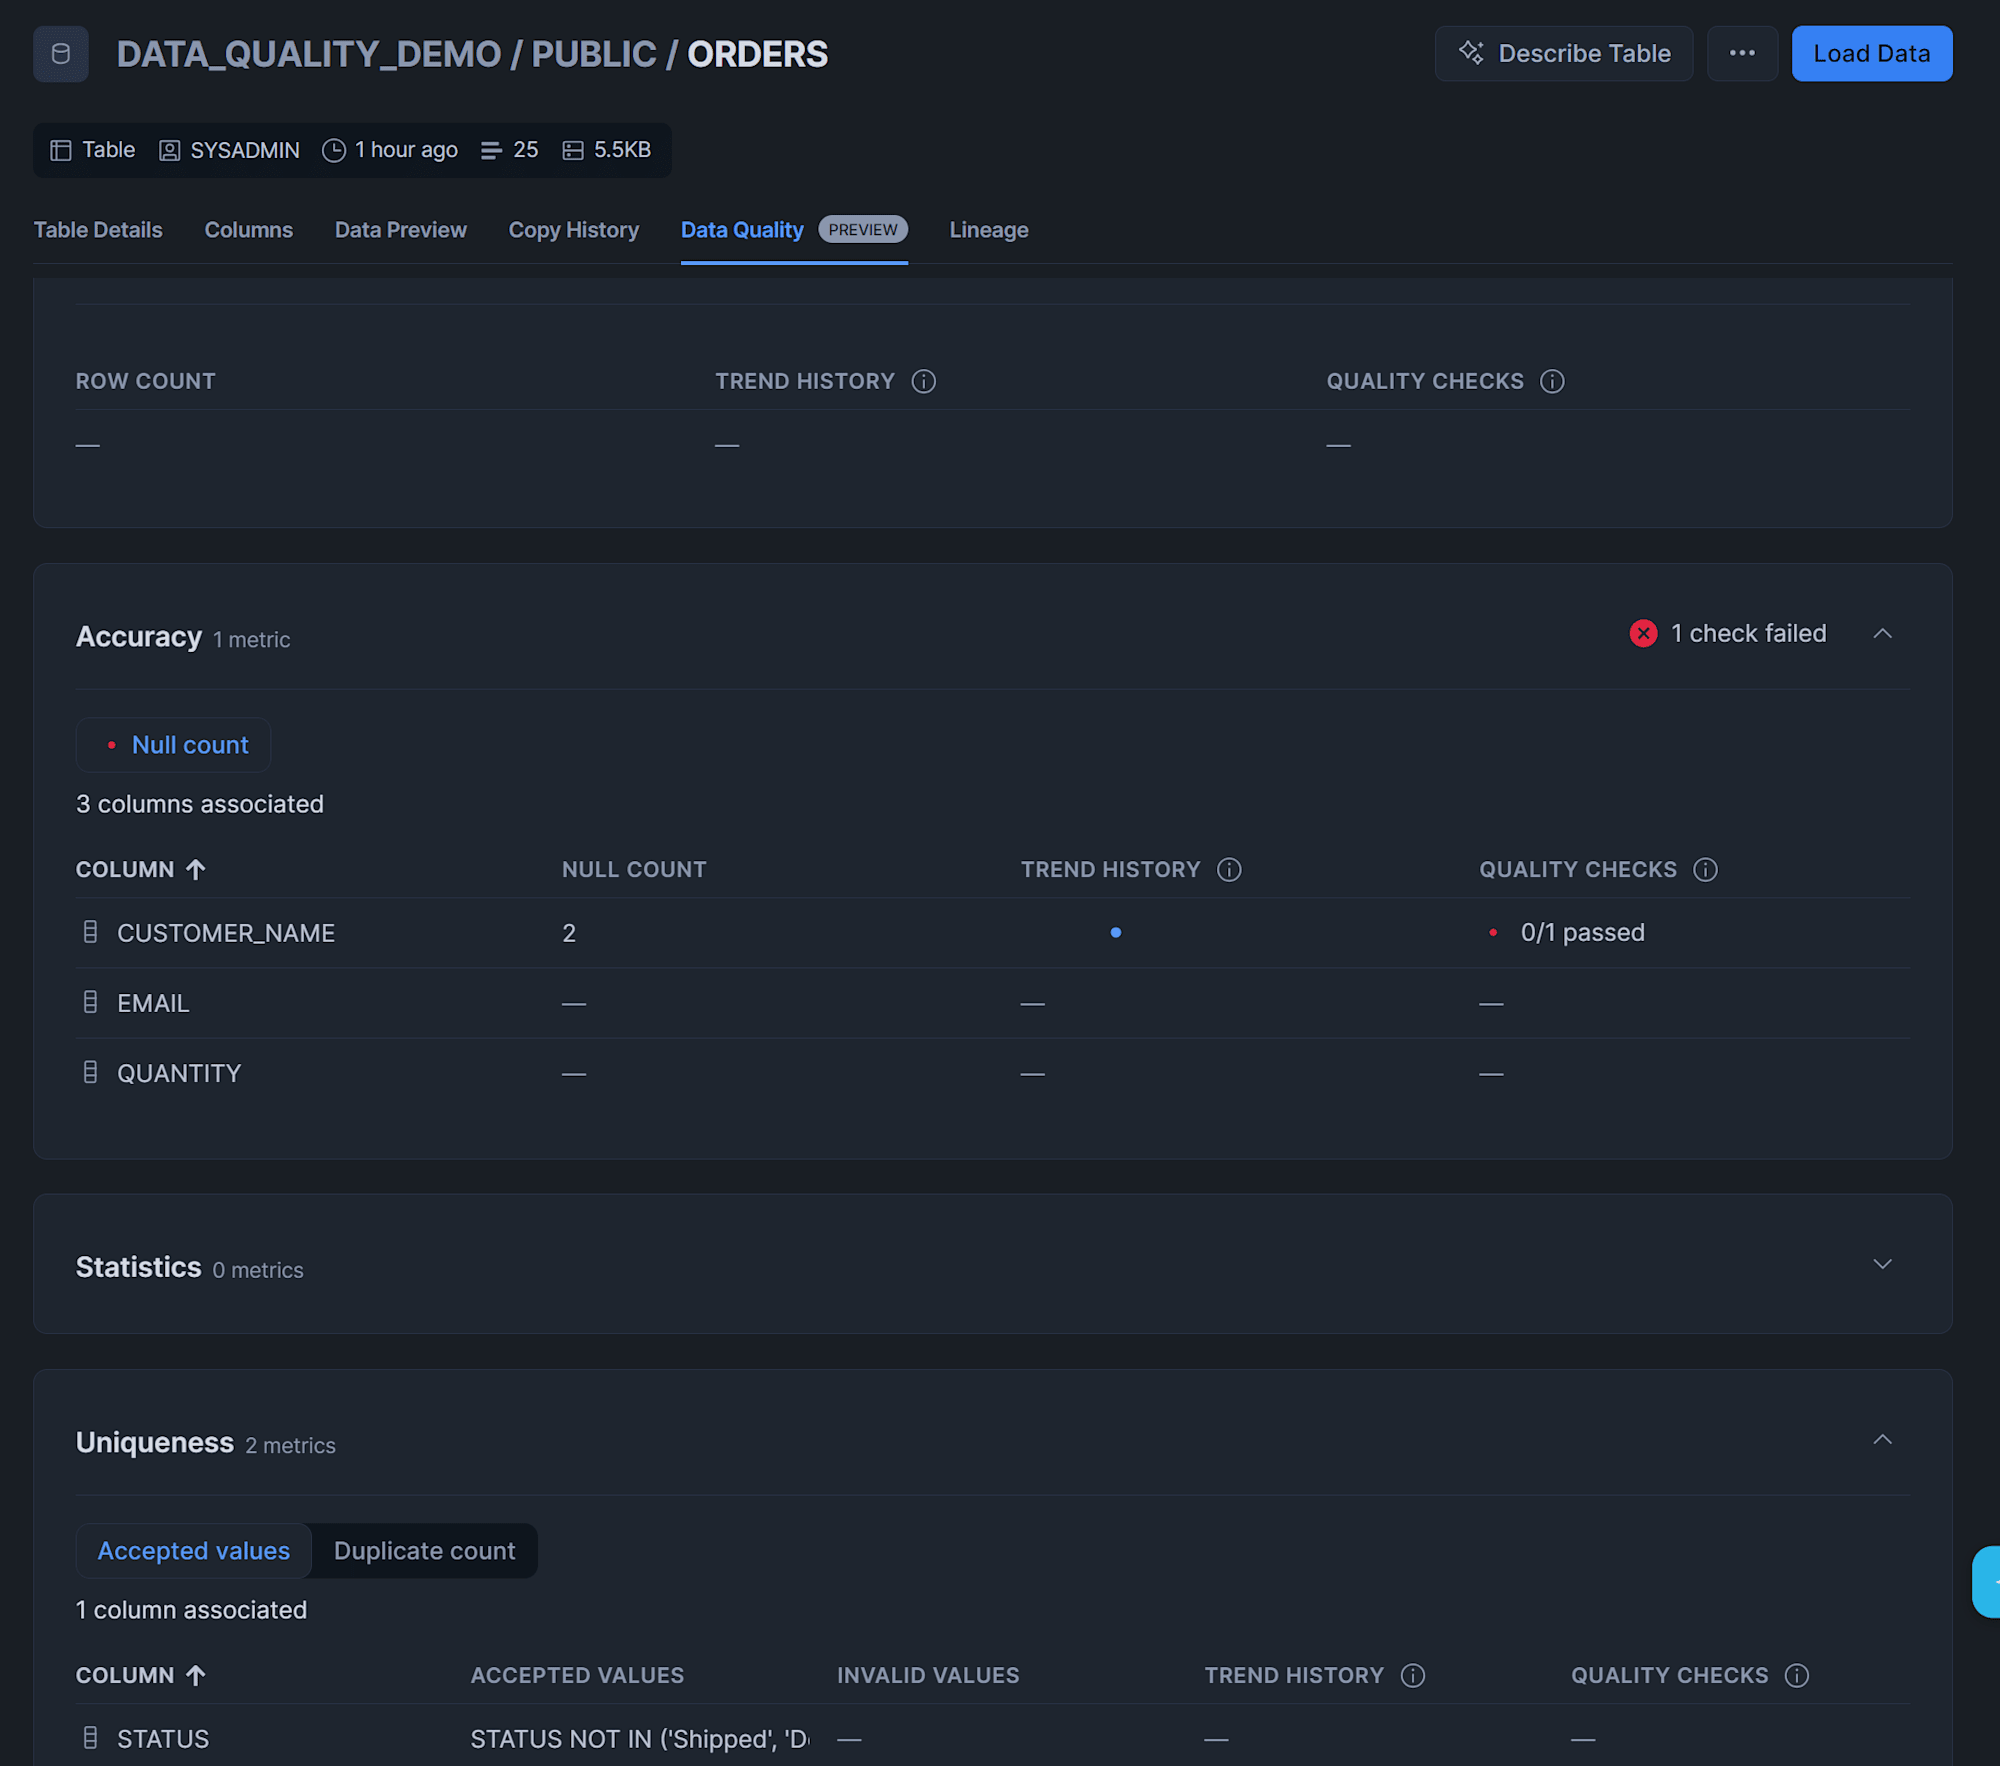
Task: Click the Accuracy Quality Checks info icon
Action: pyautogui.click(x=1705, y=870)
